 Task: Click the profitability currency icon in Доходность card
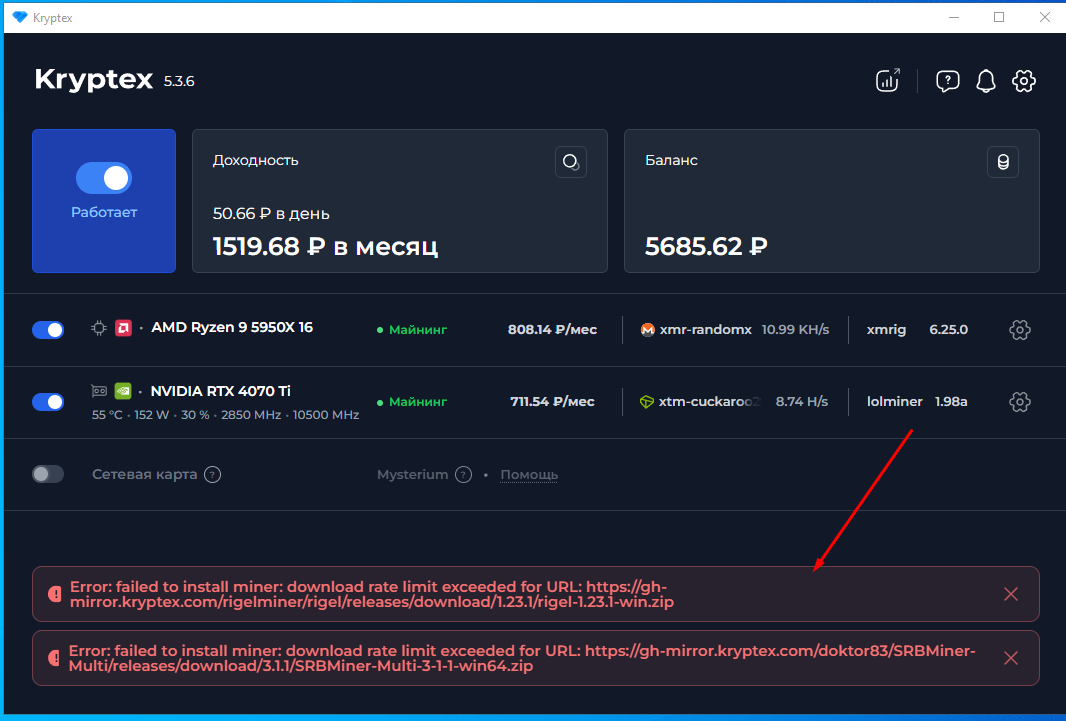(x=570, y=162)
